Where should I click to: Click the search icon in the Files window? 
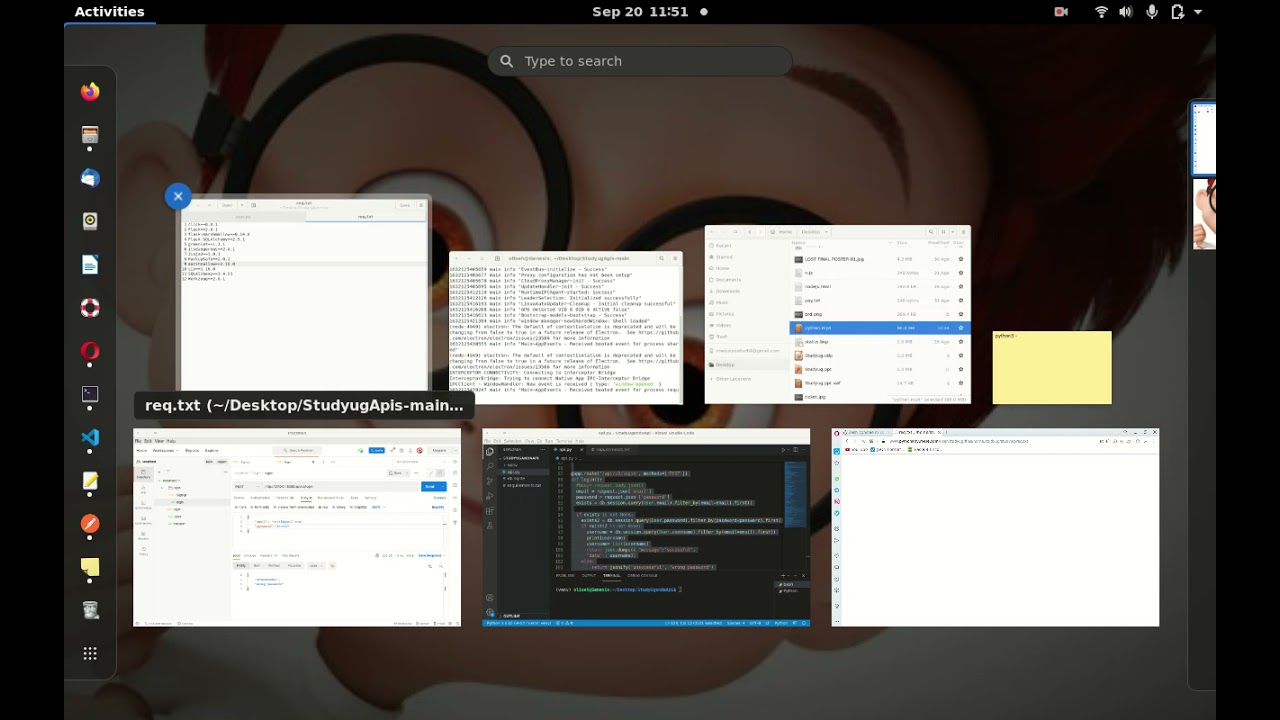click(x=931, y=232)
